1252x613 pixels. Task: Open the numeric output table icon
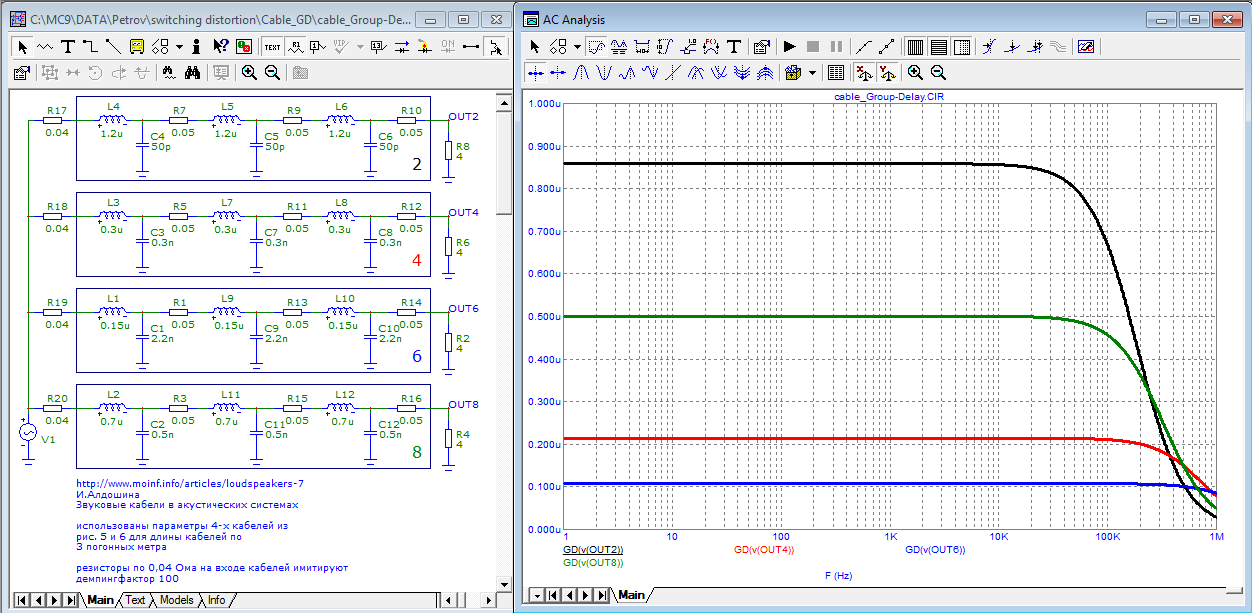(x=837, y=73)
